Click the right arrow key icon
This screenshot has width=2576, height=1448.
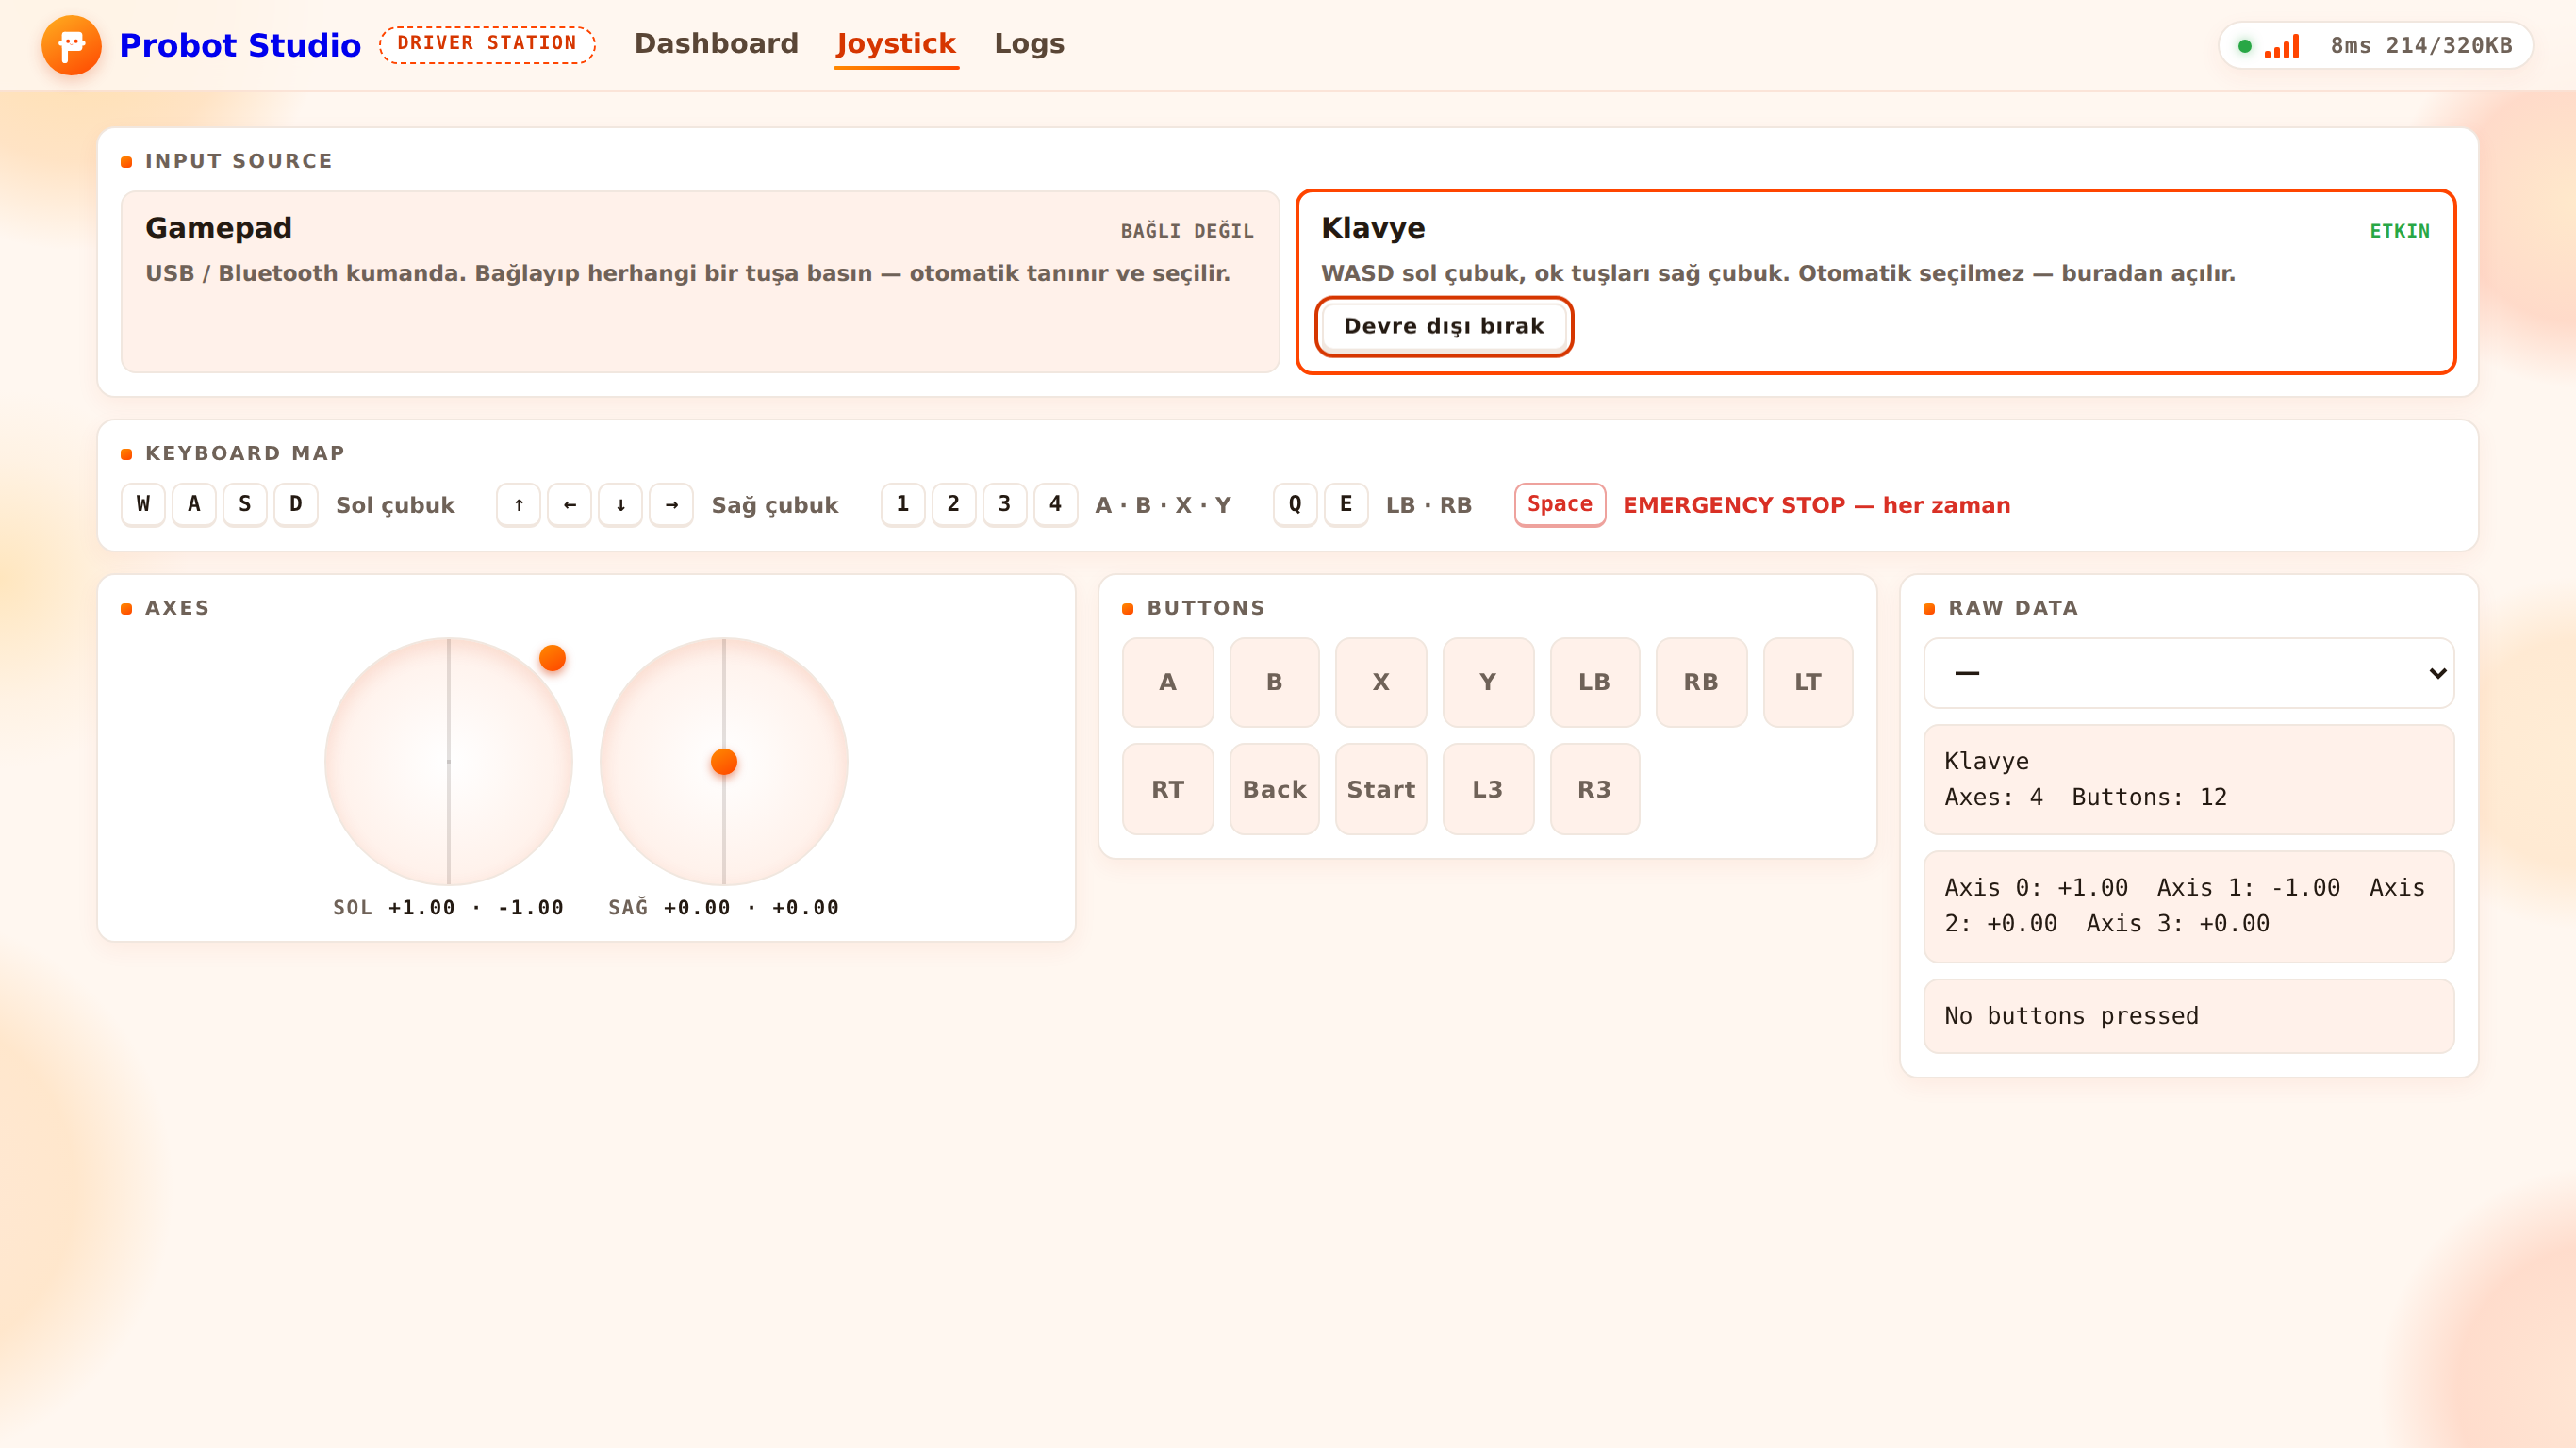tap(672, 505)
